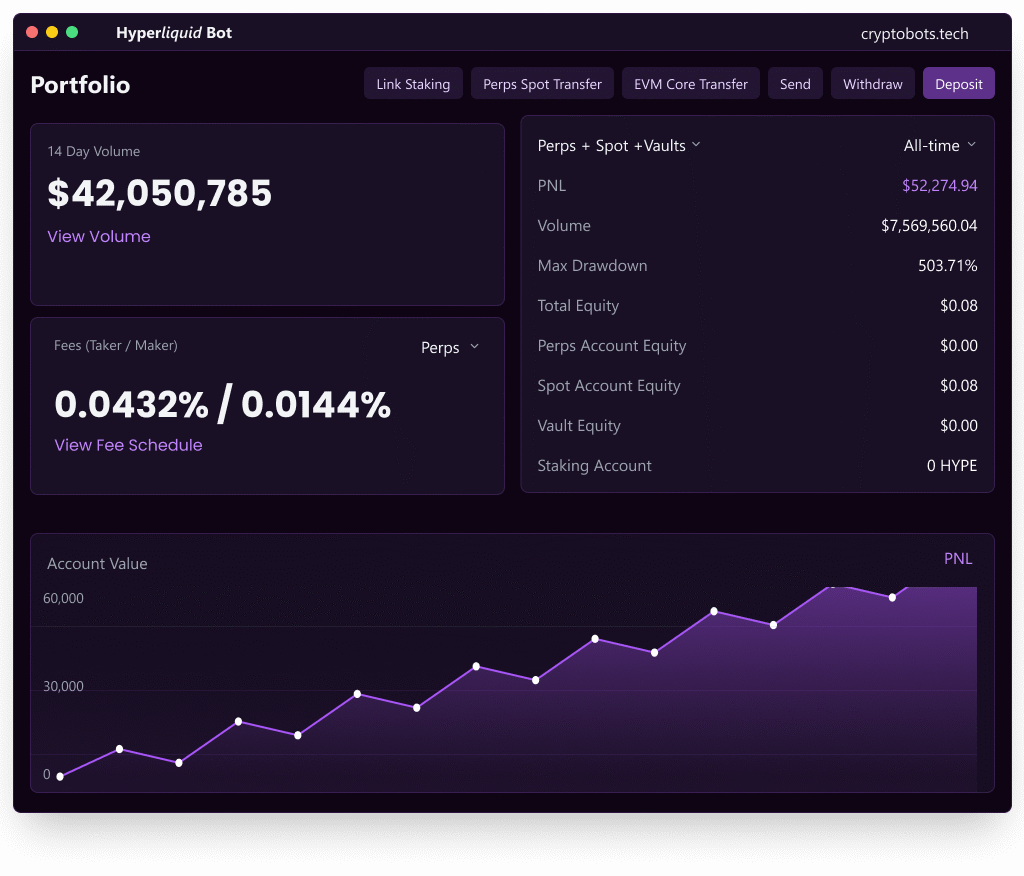Screen dimensions: 1024x876
Task: Open the View Fee Schedule link
Action: 128,445
